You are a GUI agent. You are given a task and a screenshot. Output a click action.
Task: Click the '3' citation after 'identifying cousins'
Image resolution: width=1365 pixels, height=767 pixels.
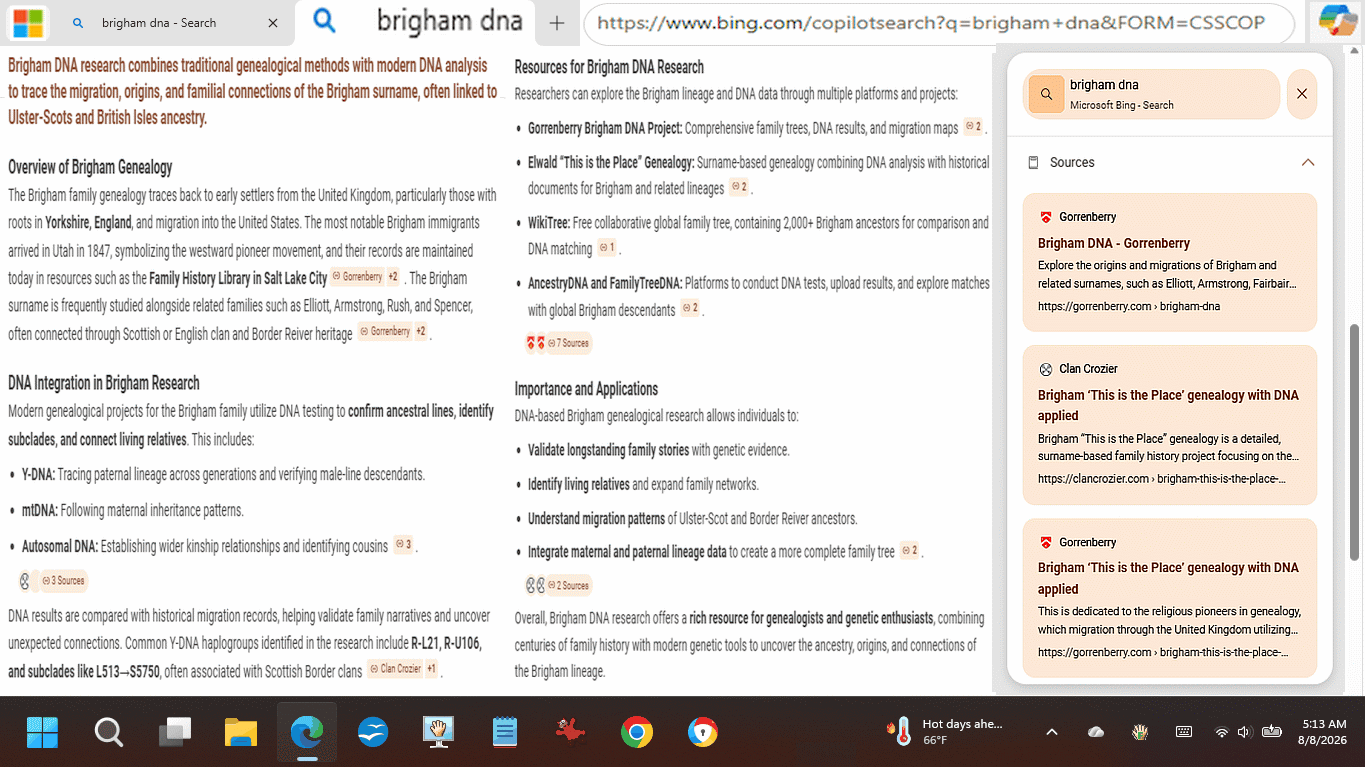[x=403, y=545]
